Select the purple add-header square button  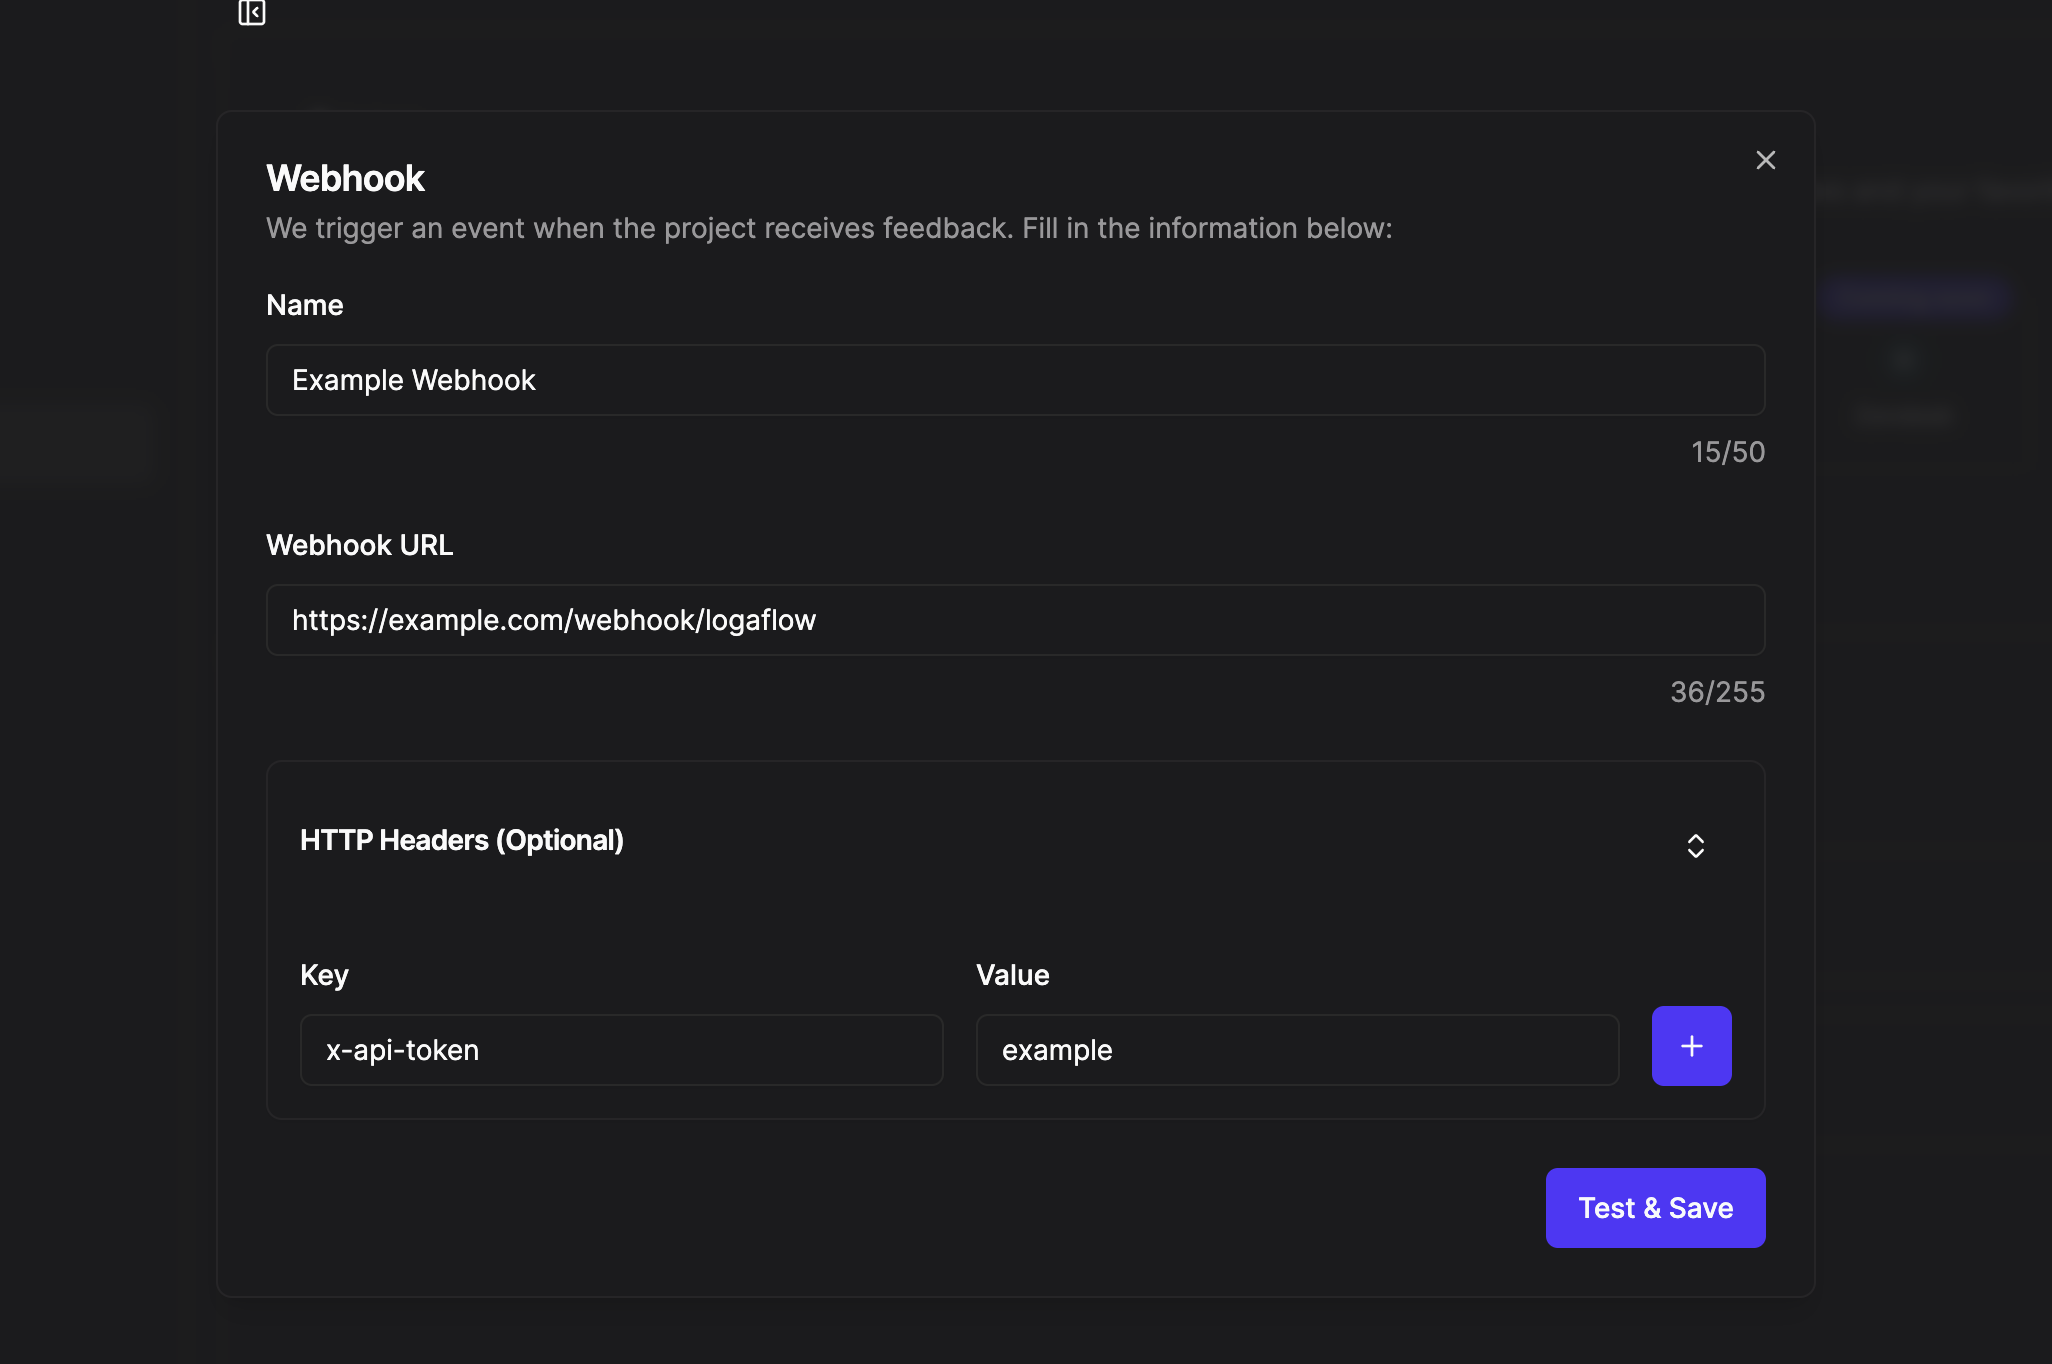tap(1690, 1046)
